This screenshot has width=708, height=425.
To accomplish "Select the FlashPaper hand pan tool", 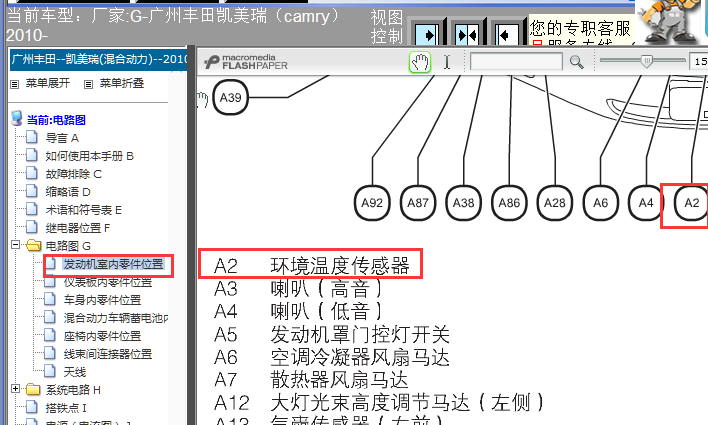I will click(420, 62).
